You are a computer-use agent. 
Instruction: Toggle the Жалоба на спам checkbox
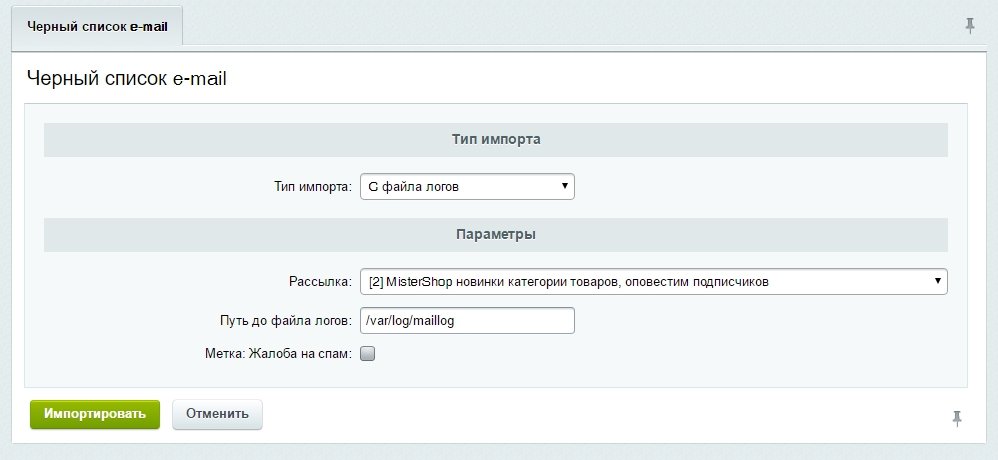tap(368, 354)
